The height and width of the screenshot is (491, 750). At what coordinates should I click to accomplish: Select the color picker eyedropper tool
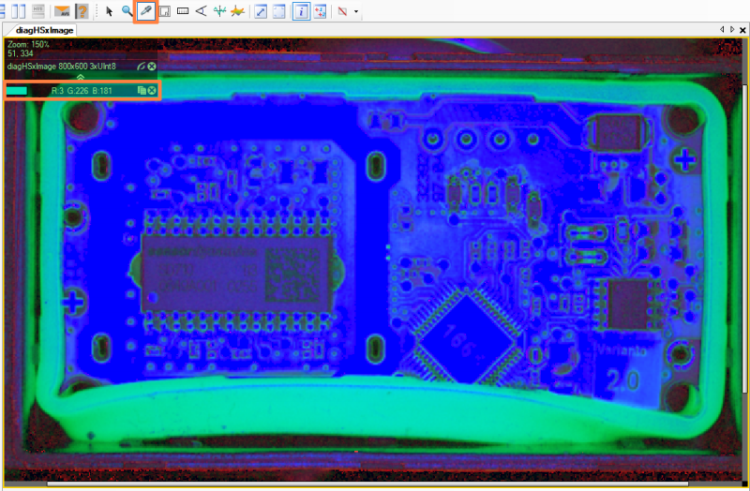(146, 12)
